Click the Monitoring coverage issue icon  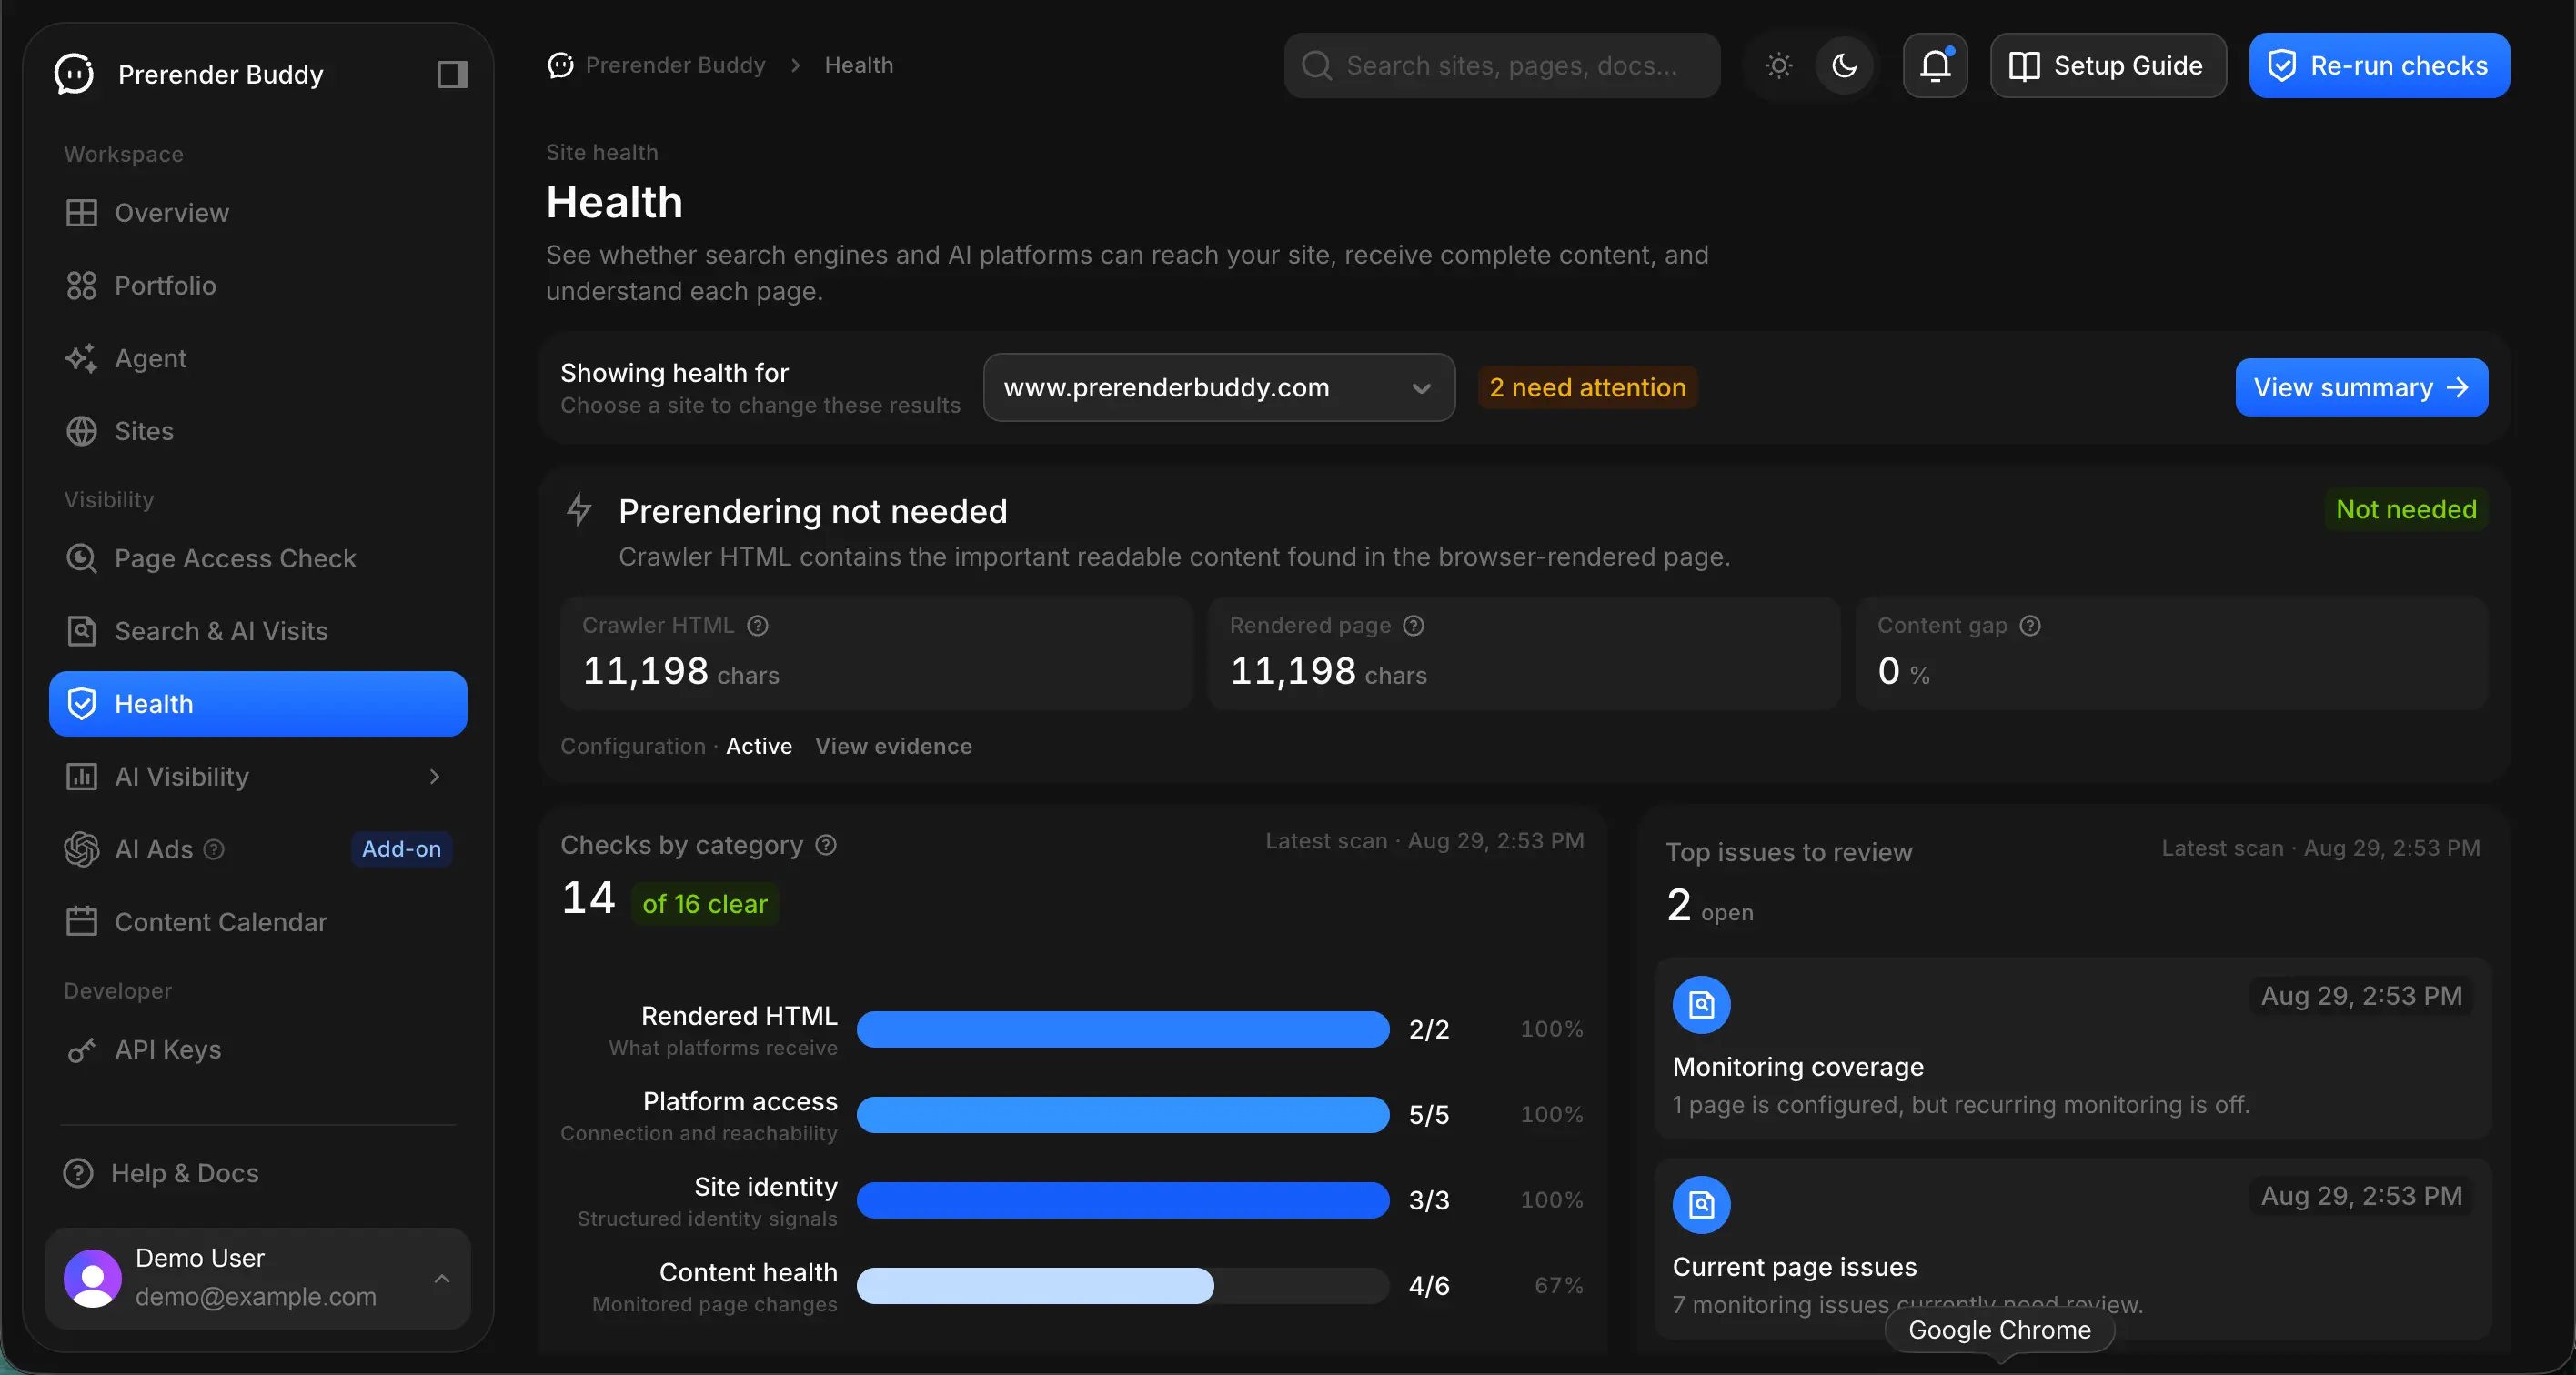(1701, 1004)
